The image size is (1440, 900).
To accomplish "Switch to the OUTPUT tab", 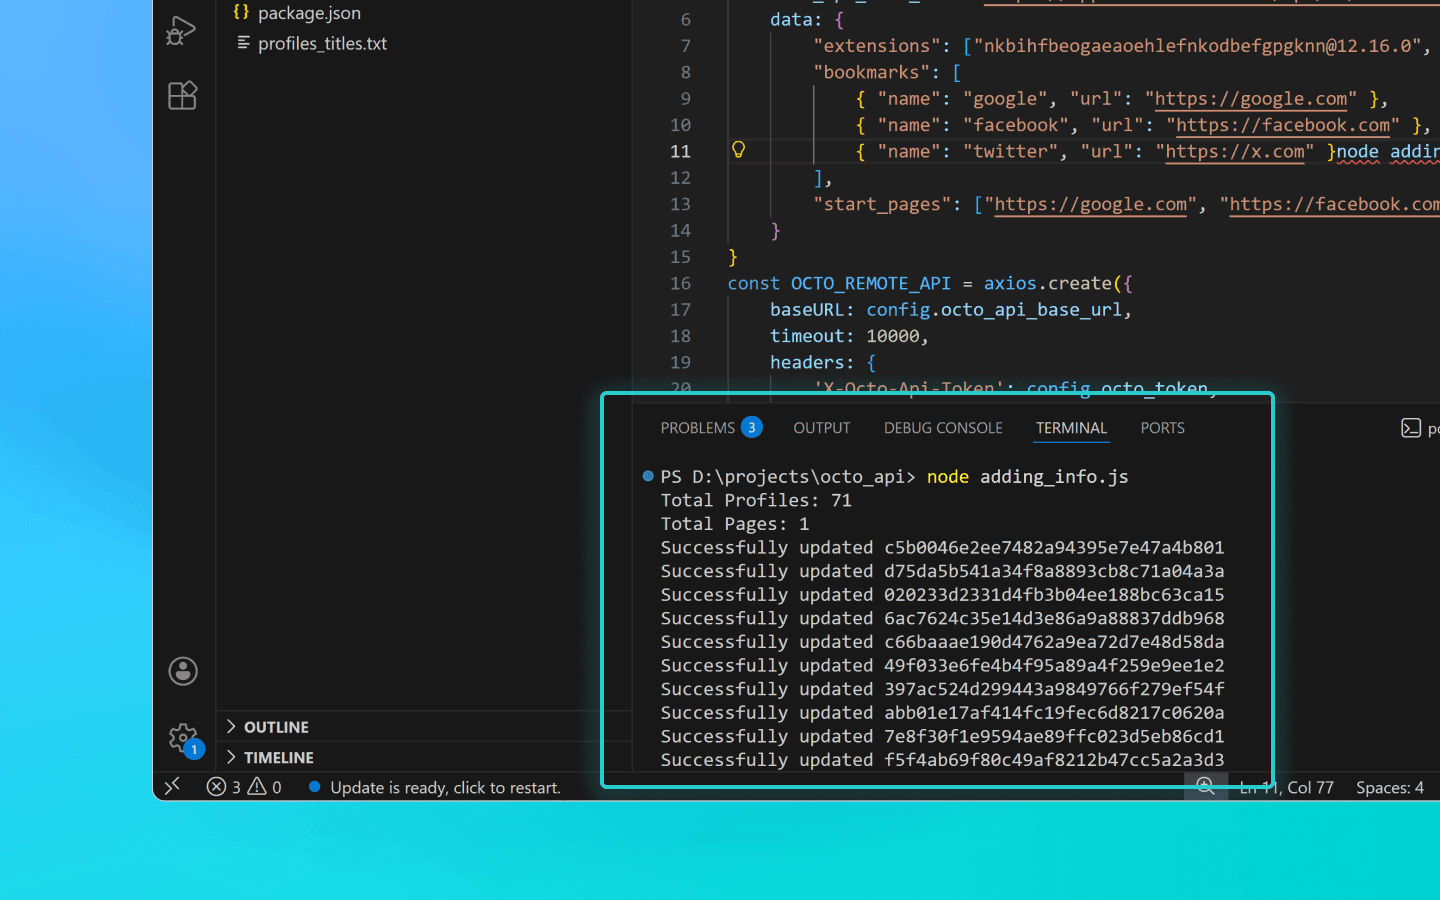I will [x=821, y=427].
